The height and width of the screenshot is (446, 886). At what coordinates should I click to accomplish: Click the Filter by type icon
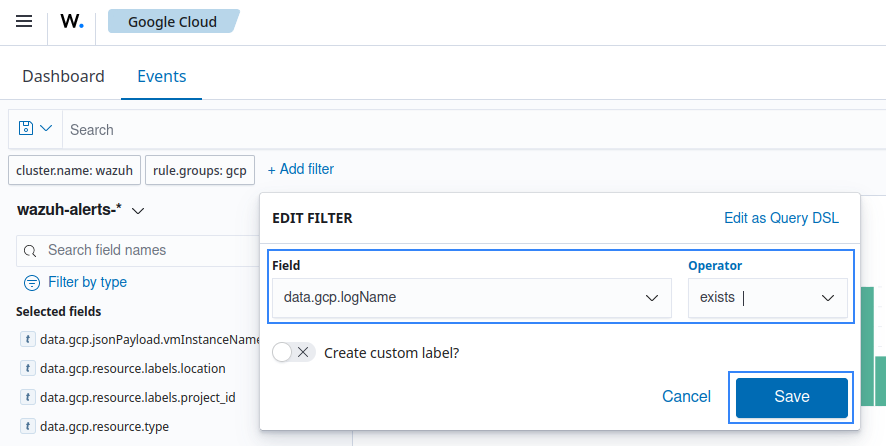[x=32, y=282]
